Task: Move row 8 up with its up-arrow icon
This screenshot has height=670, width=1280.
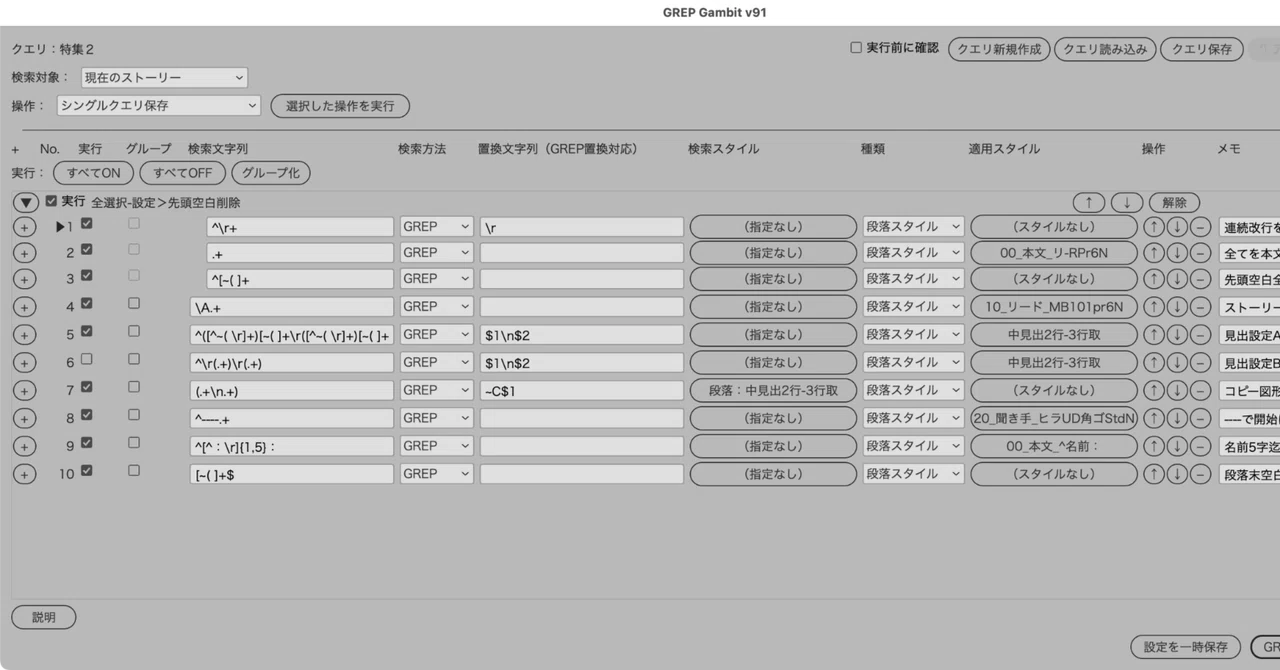Action: click(x=1155, y=419)
